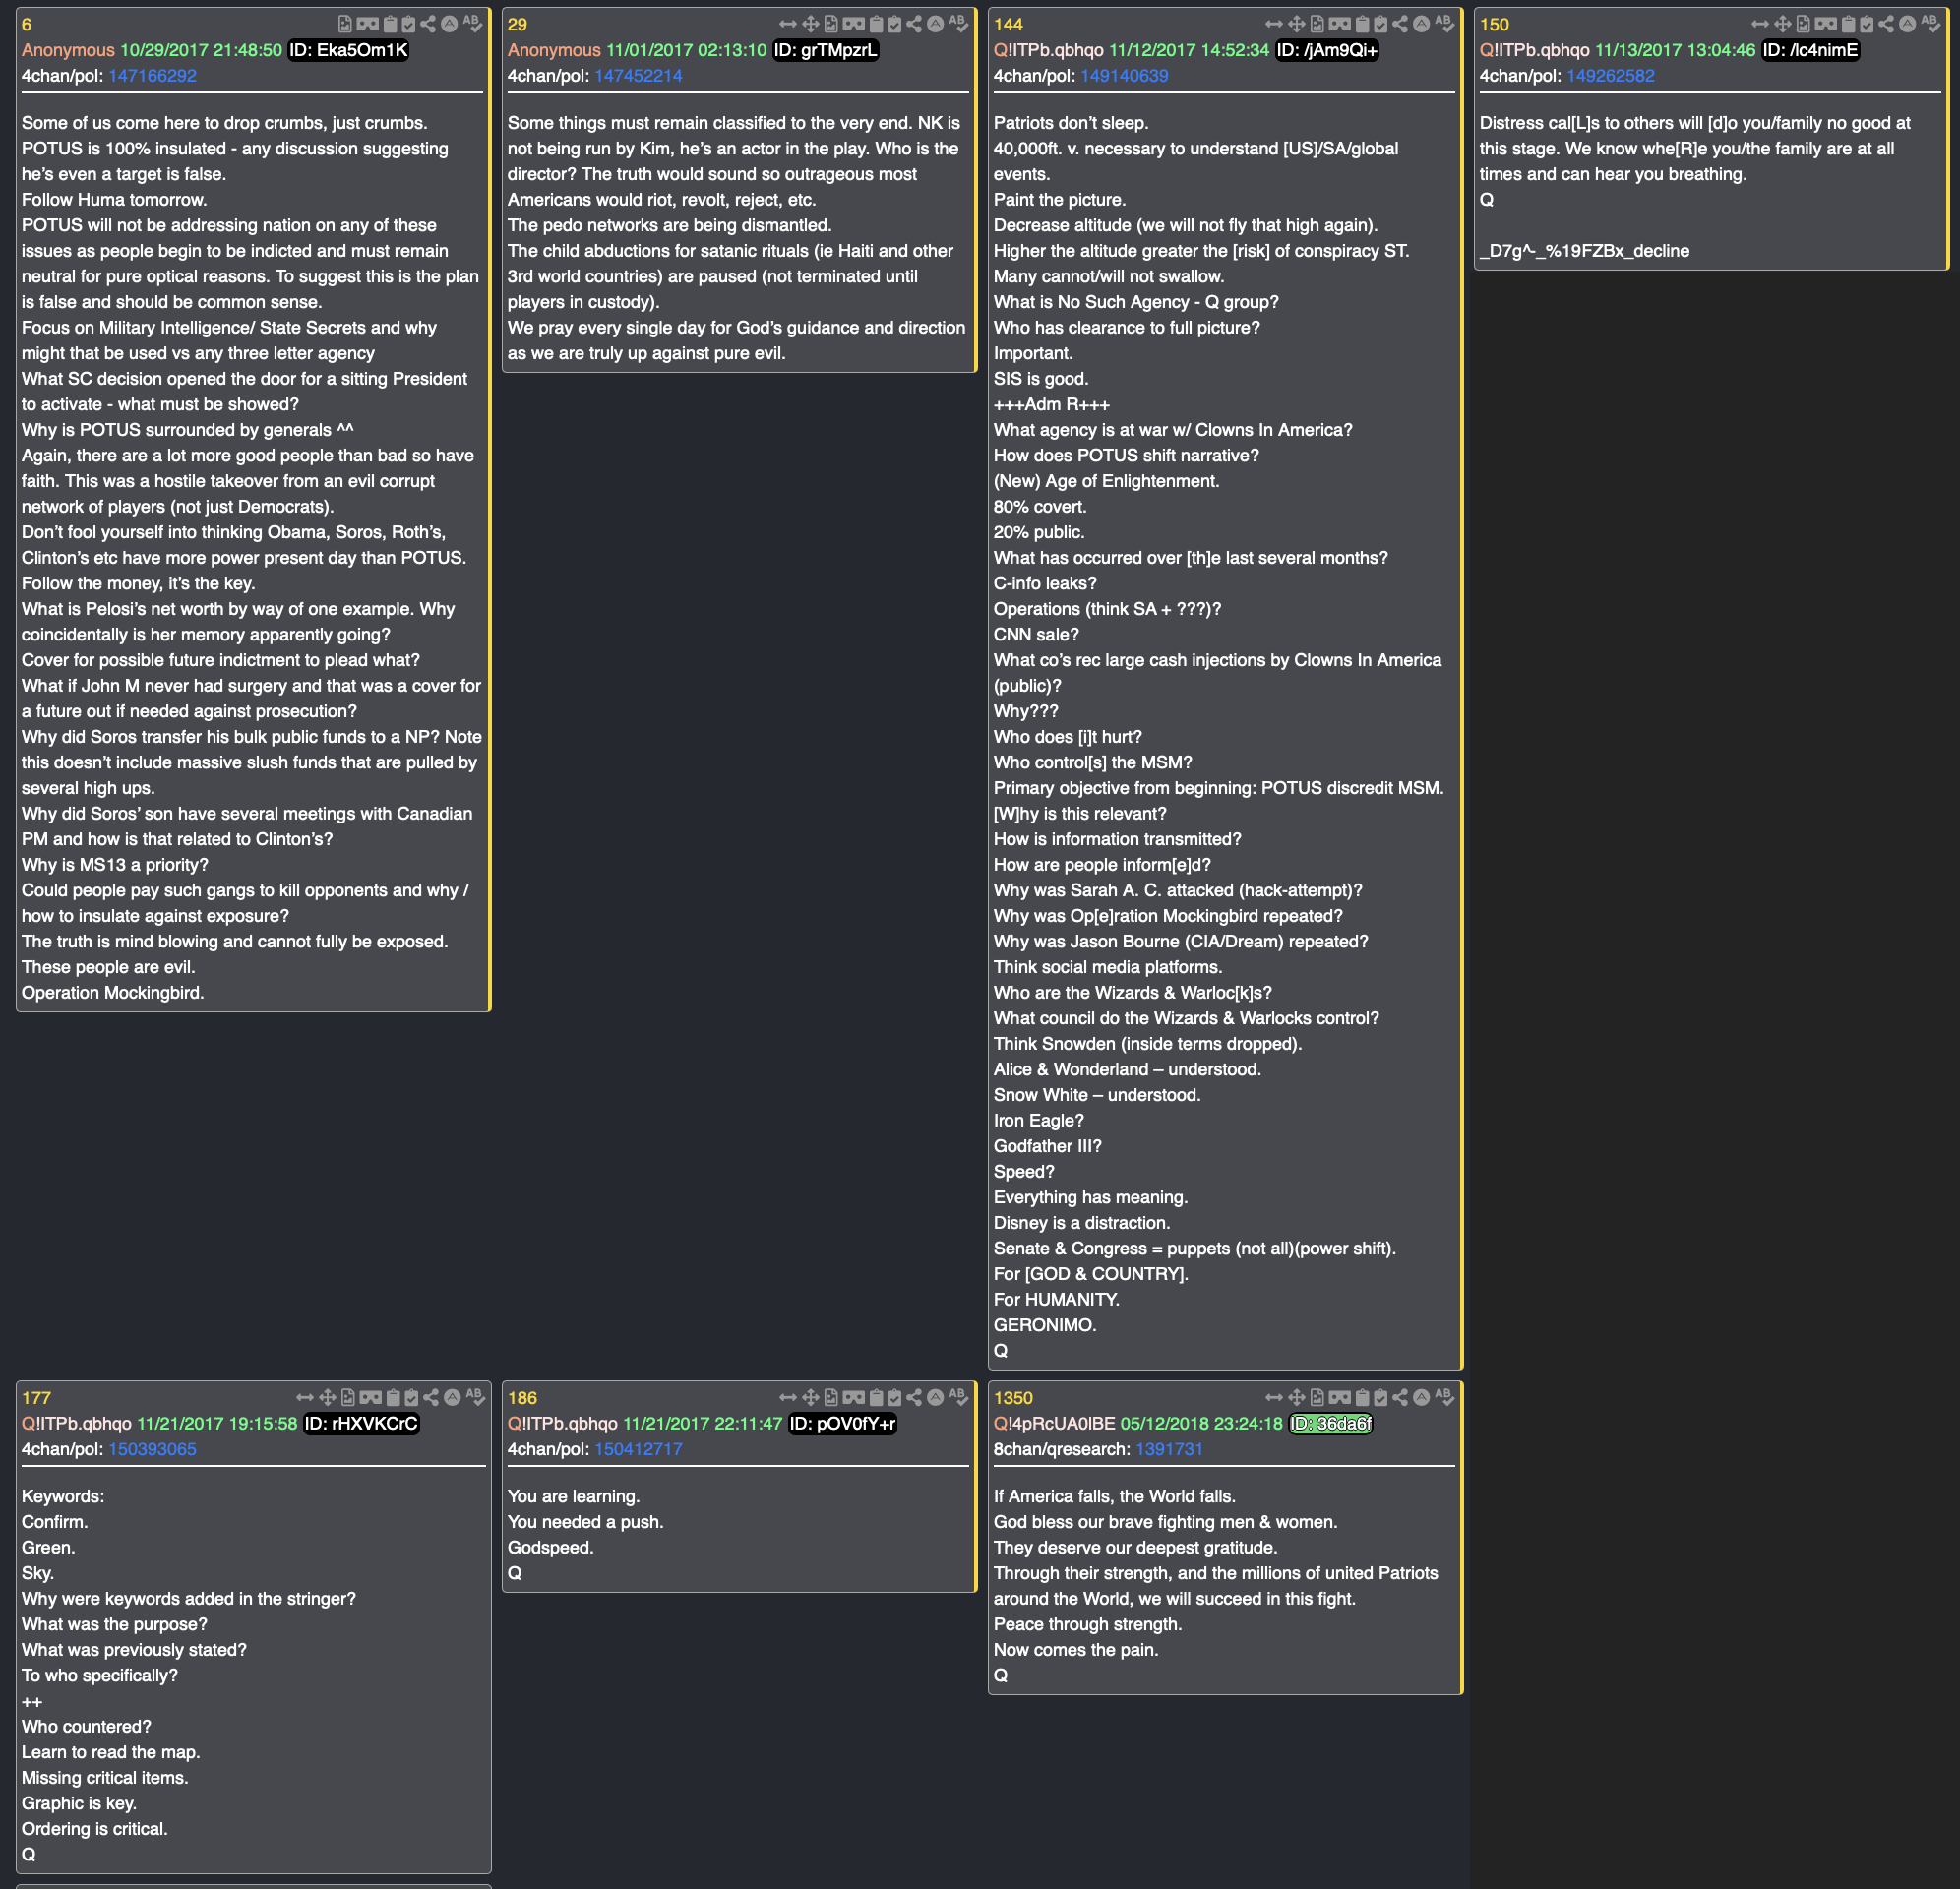Viewport: 1960px width, 1889px height.
Task: Click the clipboard checkmark icon on post 29
Action: 895,24
